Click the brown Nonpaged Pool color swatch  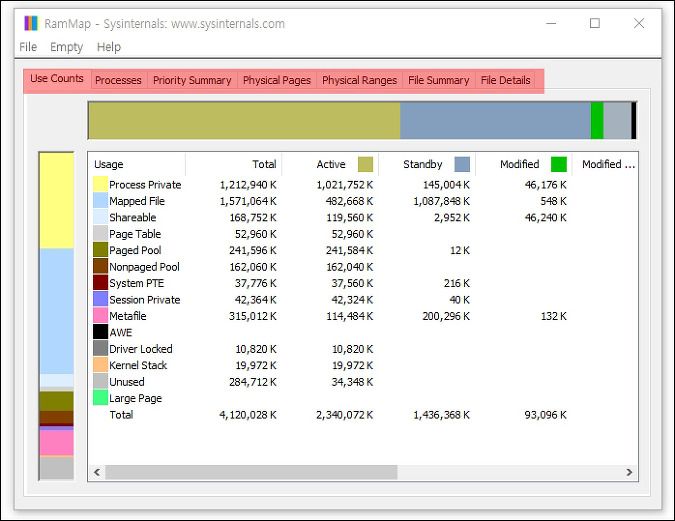(x=100, y=267)
